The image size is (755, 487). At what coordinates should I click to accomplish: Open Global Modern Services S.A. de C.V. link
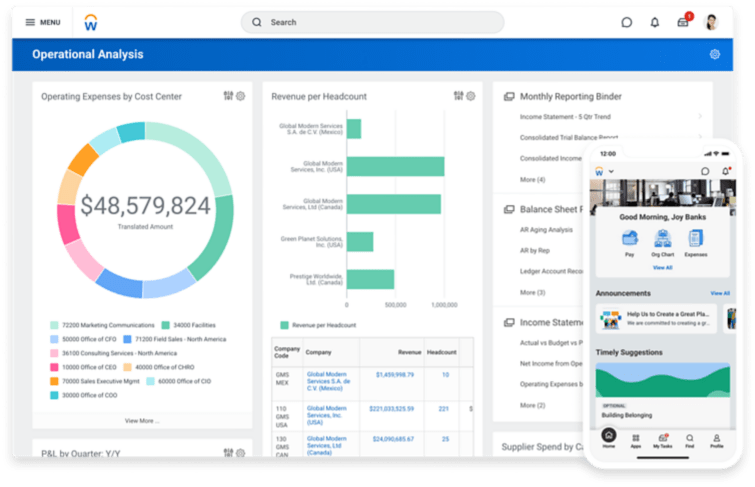(328, 381)
